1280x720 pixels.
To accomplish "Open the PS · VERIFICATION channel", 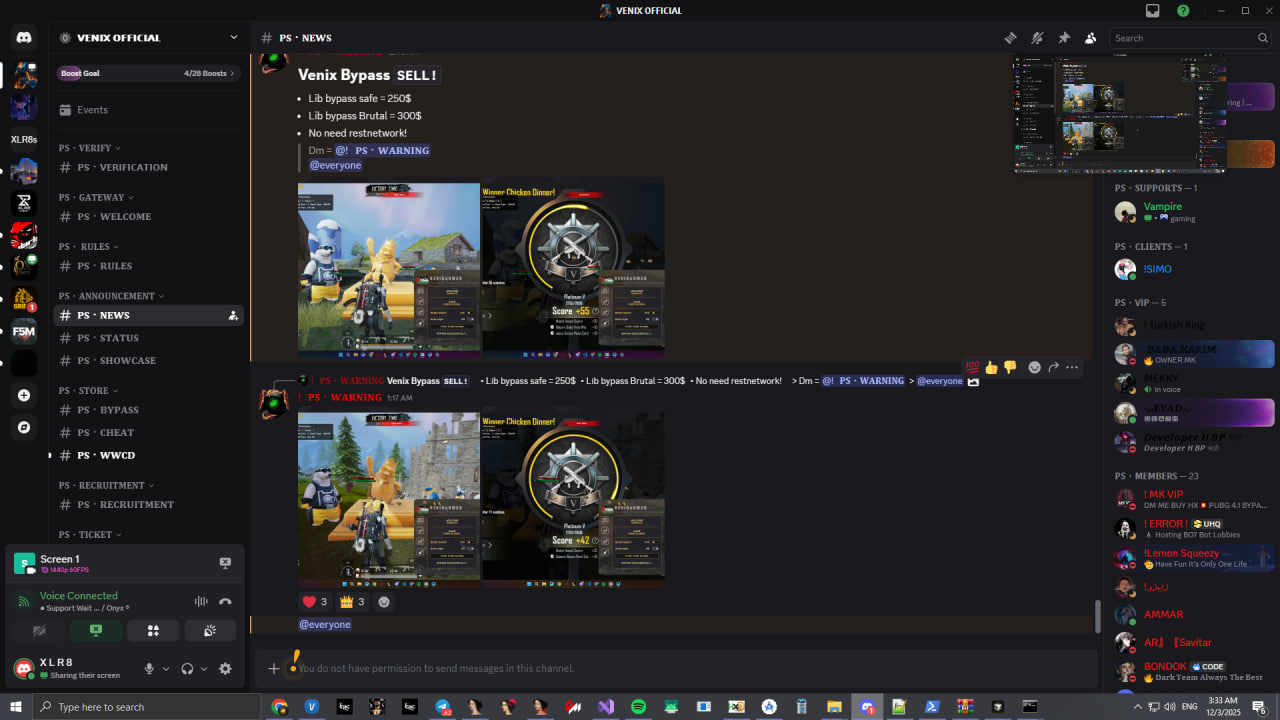I will click(x=148, y=167).
